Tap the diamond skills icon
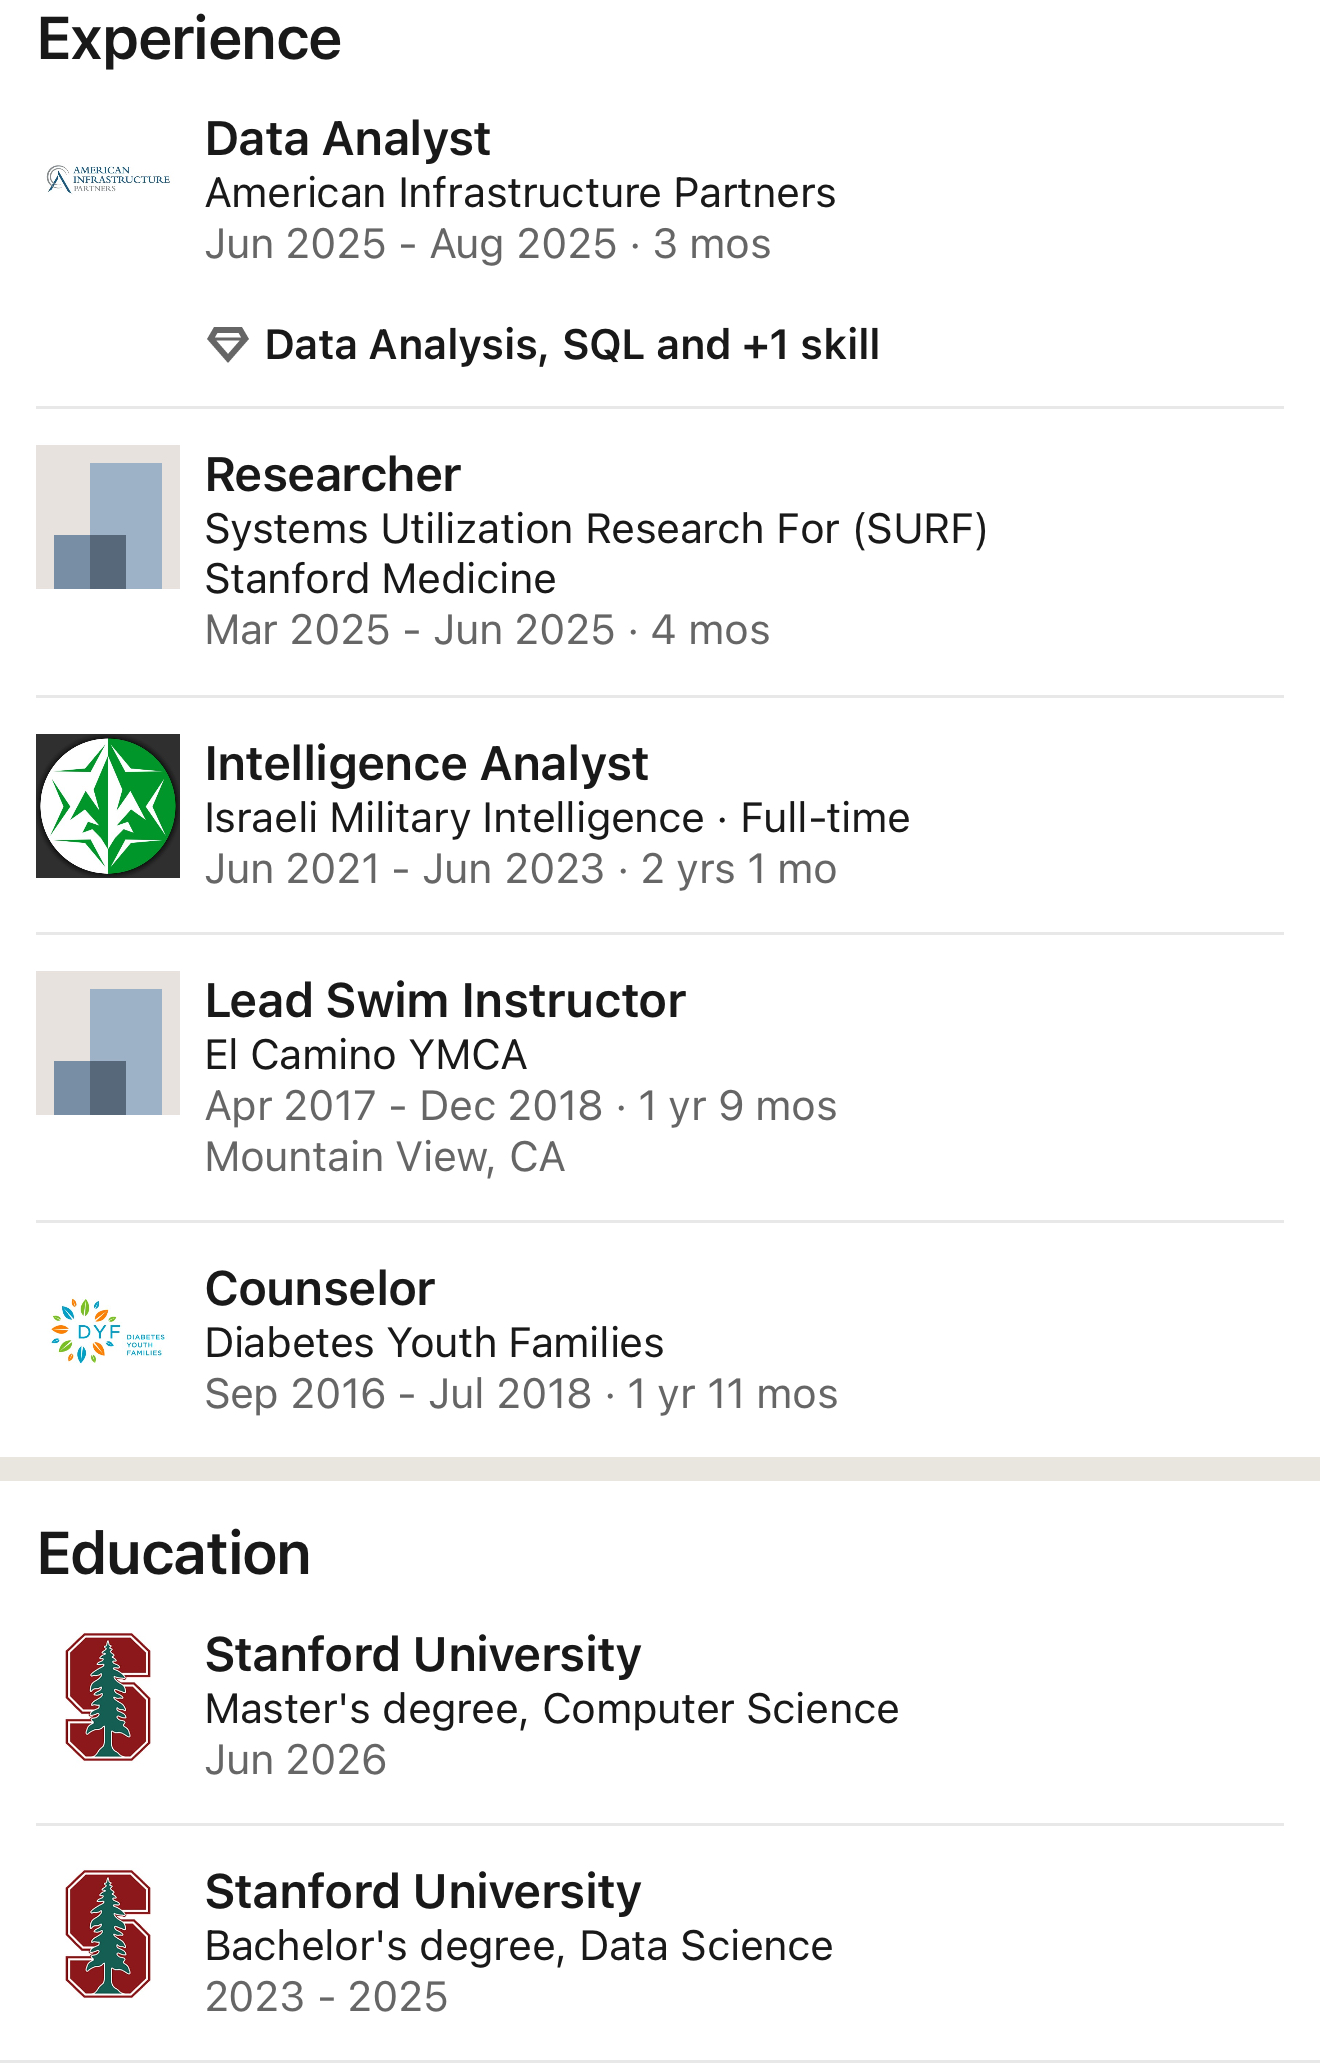The height and width of the screenshot is (2072, 1320). coord(228,345)
